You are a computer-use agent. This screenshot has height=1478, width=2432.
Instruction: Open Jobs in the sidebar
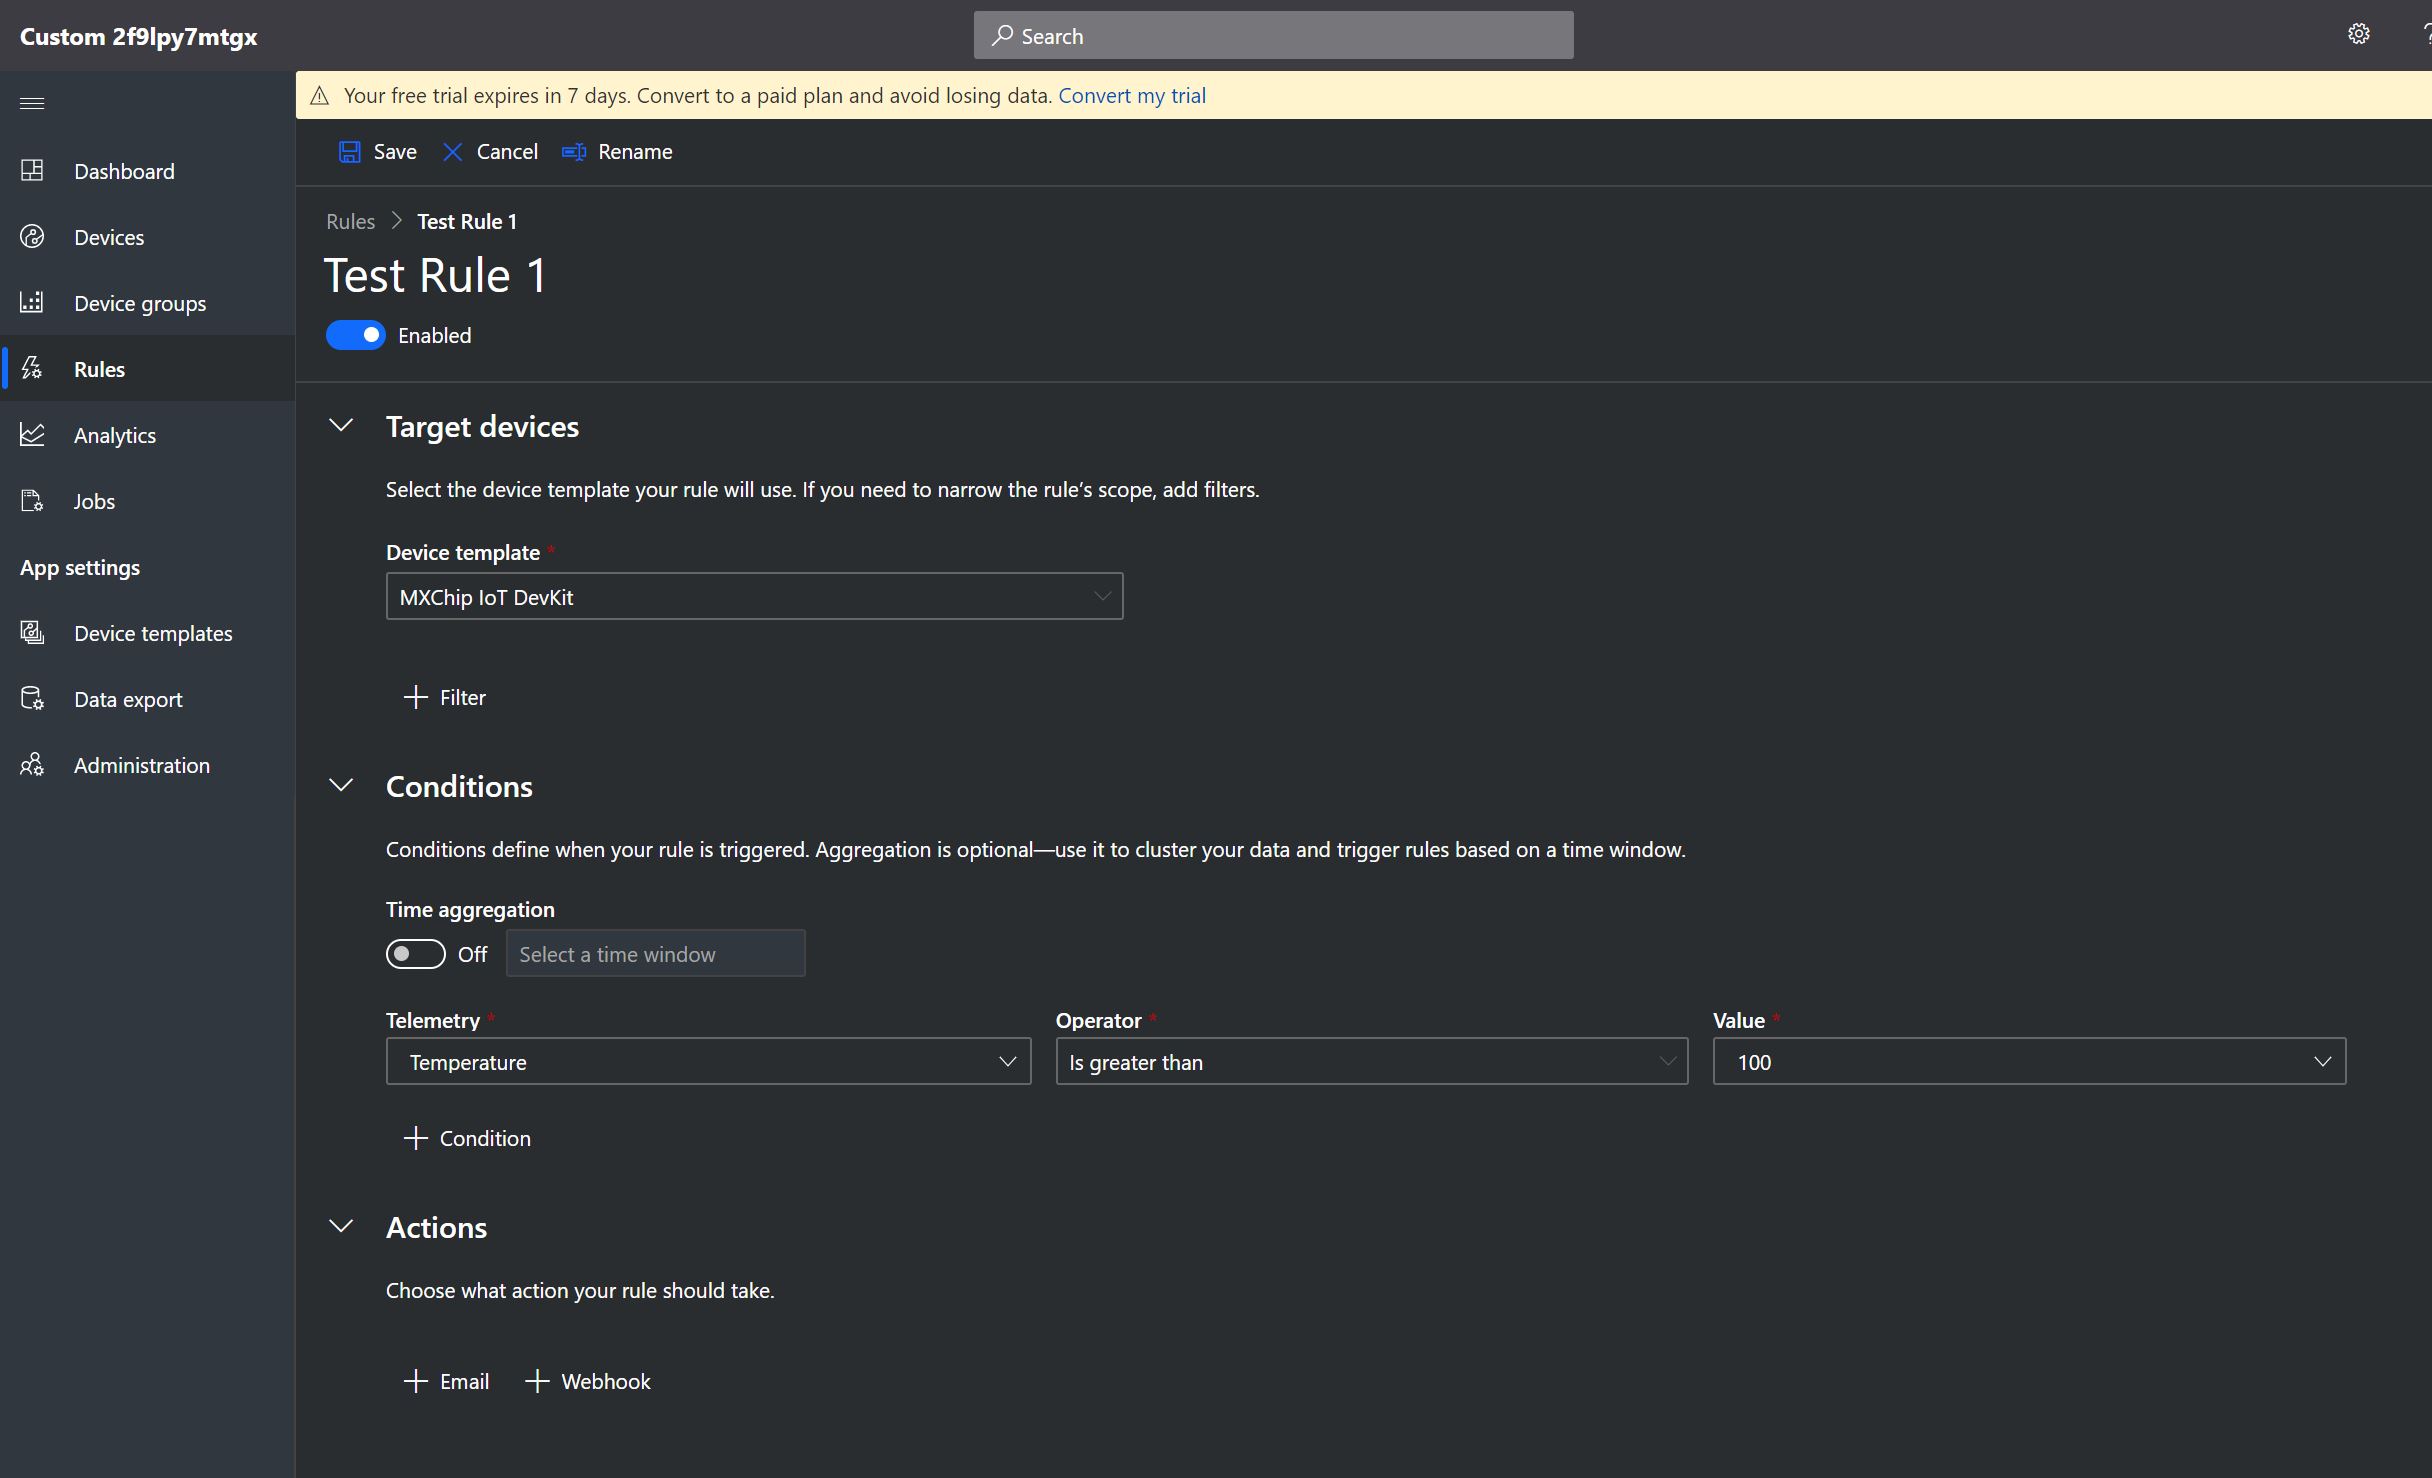pyautogui.click(x=94, y=501)
